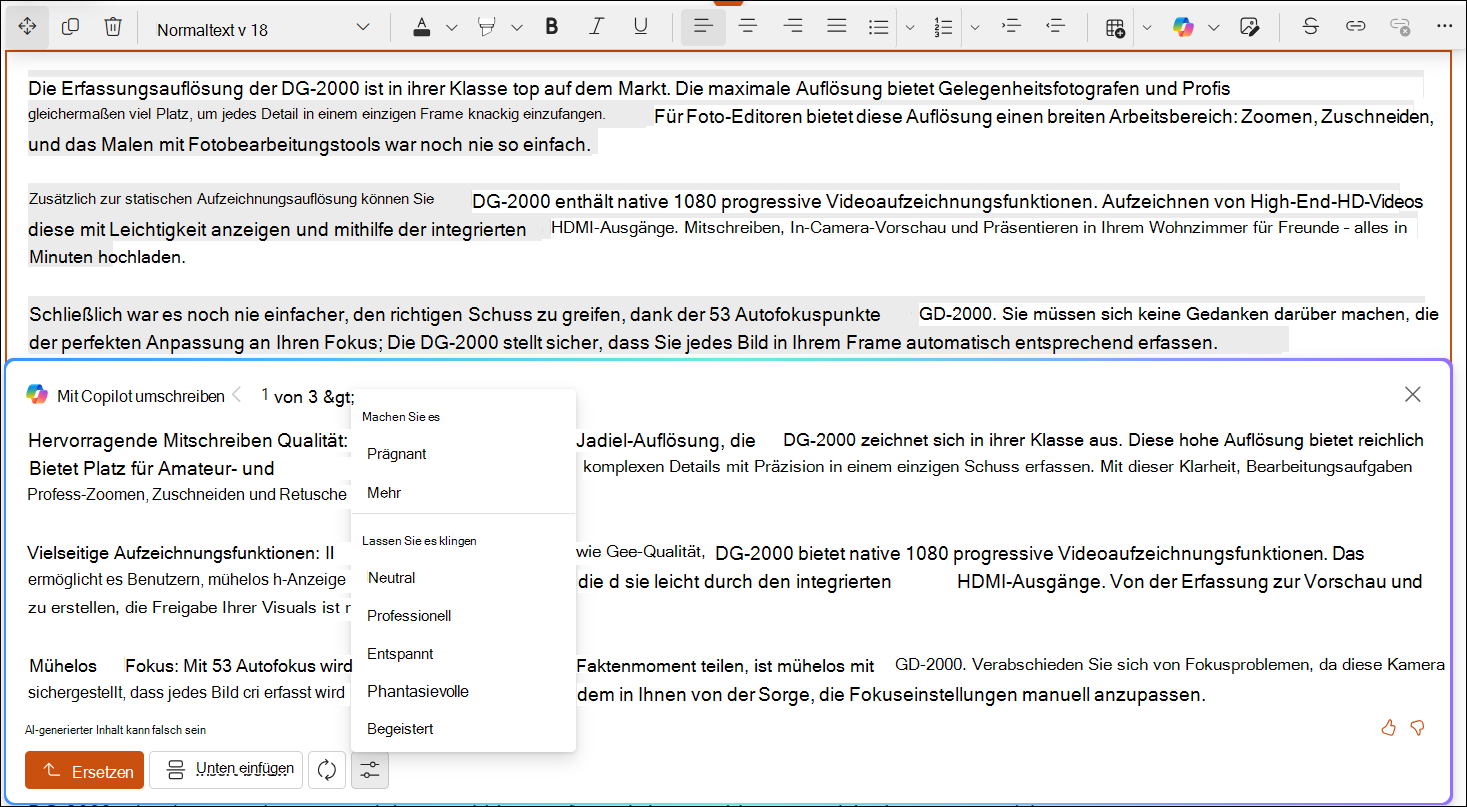This screenshot has width=1467, height=807.
Task: Click the 'Mit Copilot umschreiben' title
Action: pyautogui.click(x=141, y=396)
